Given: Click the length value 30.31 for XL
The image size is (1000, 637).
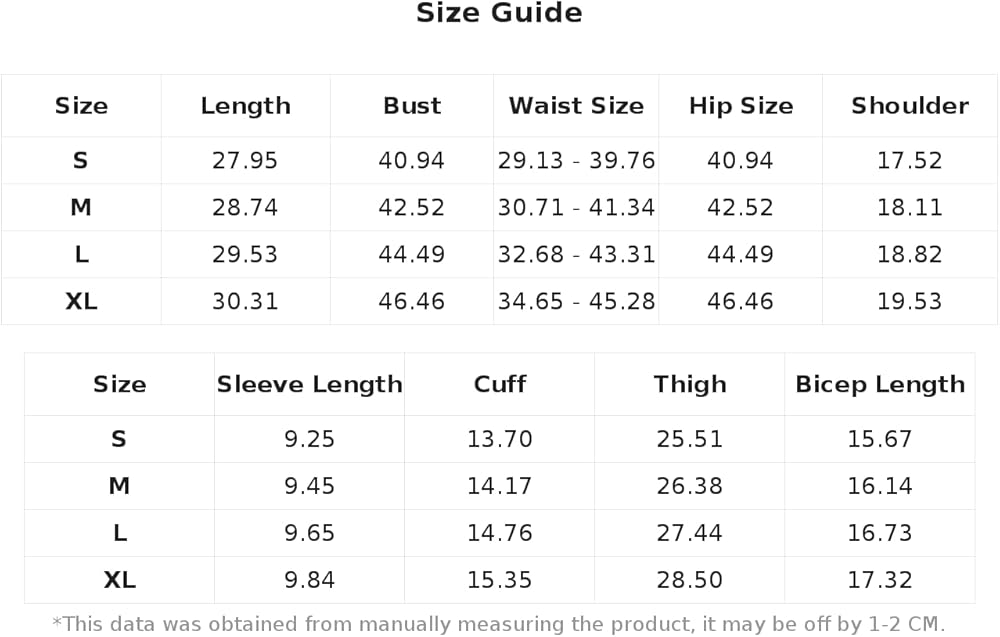Looking at the screenshot, I should click(x=245, y=301).
